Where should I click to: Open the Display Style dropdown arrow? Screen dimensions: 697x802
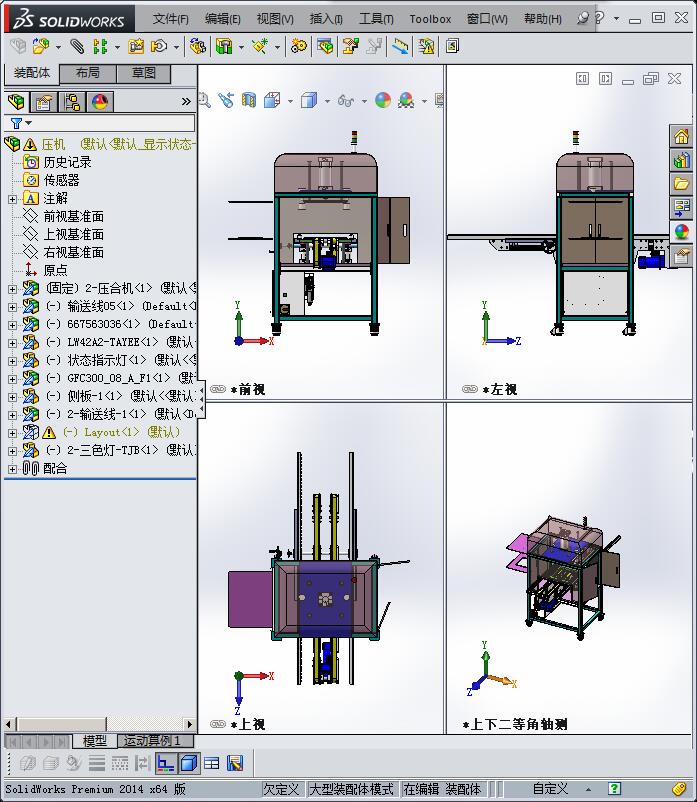click(x=327, y=101)
